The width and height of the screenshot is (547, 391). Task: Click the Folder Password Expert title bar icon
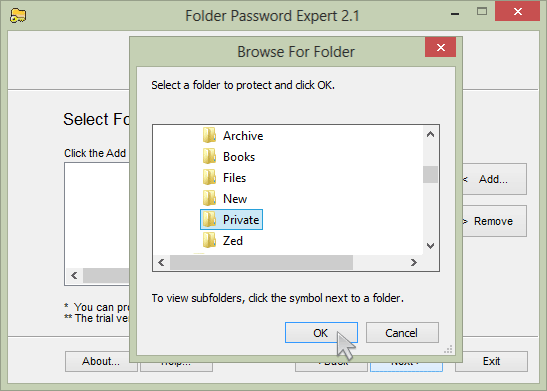point(18,16)
